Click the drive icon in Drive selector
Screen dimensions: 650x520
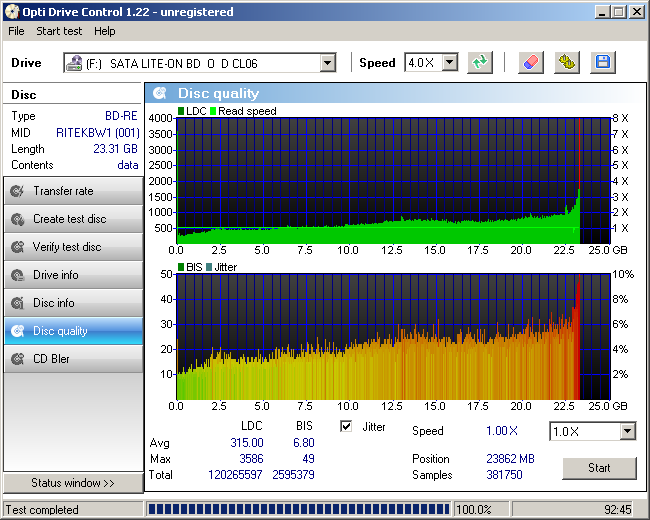[x=75, y=63]
